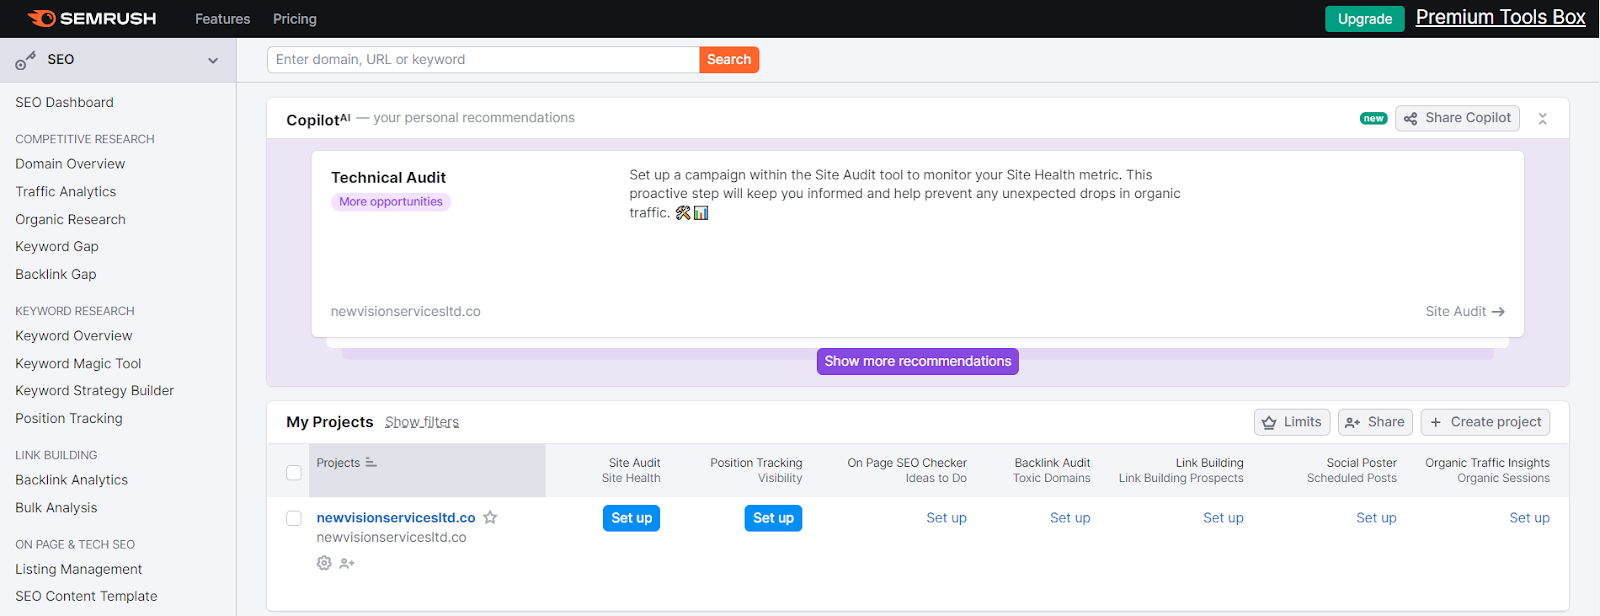The image size is (1600, 616).
Task: Open Backlink Gap tool
Action: 56,274
